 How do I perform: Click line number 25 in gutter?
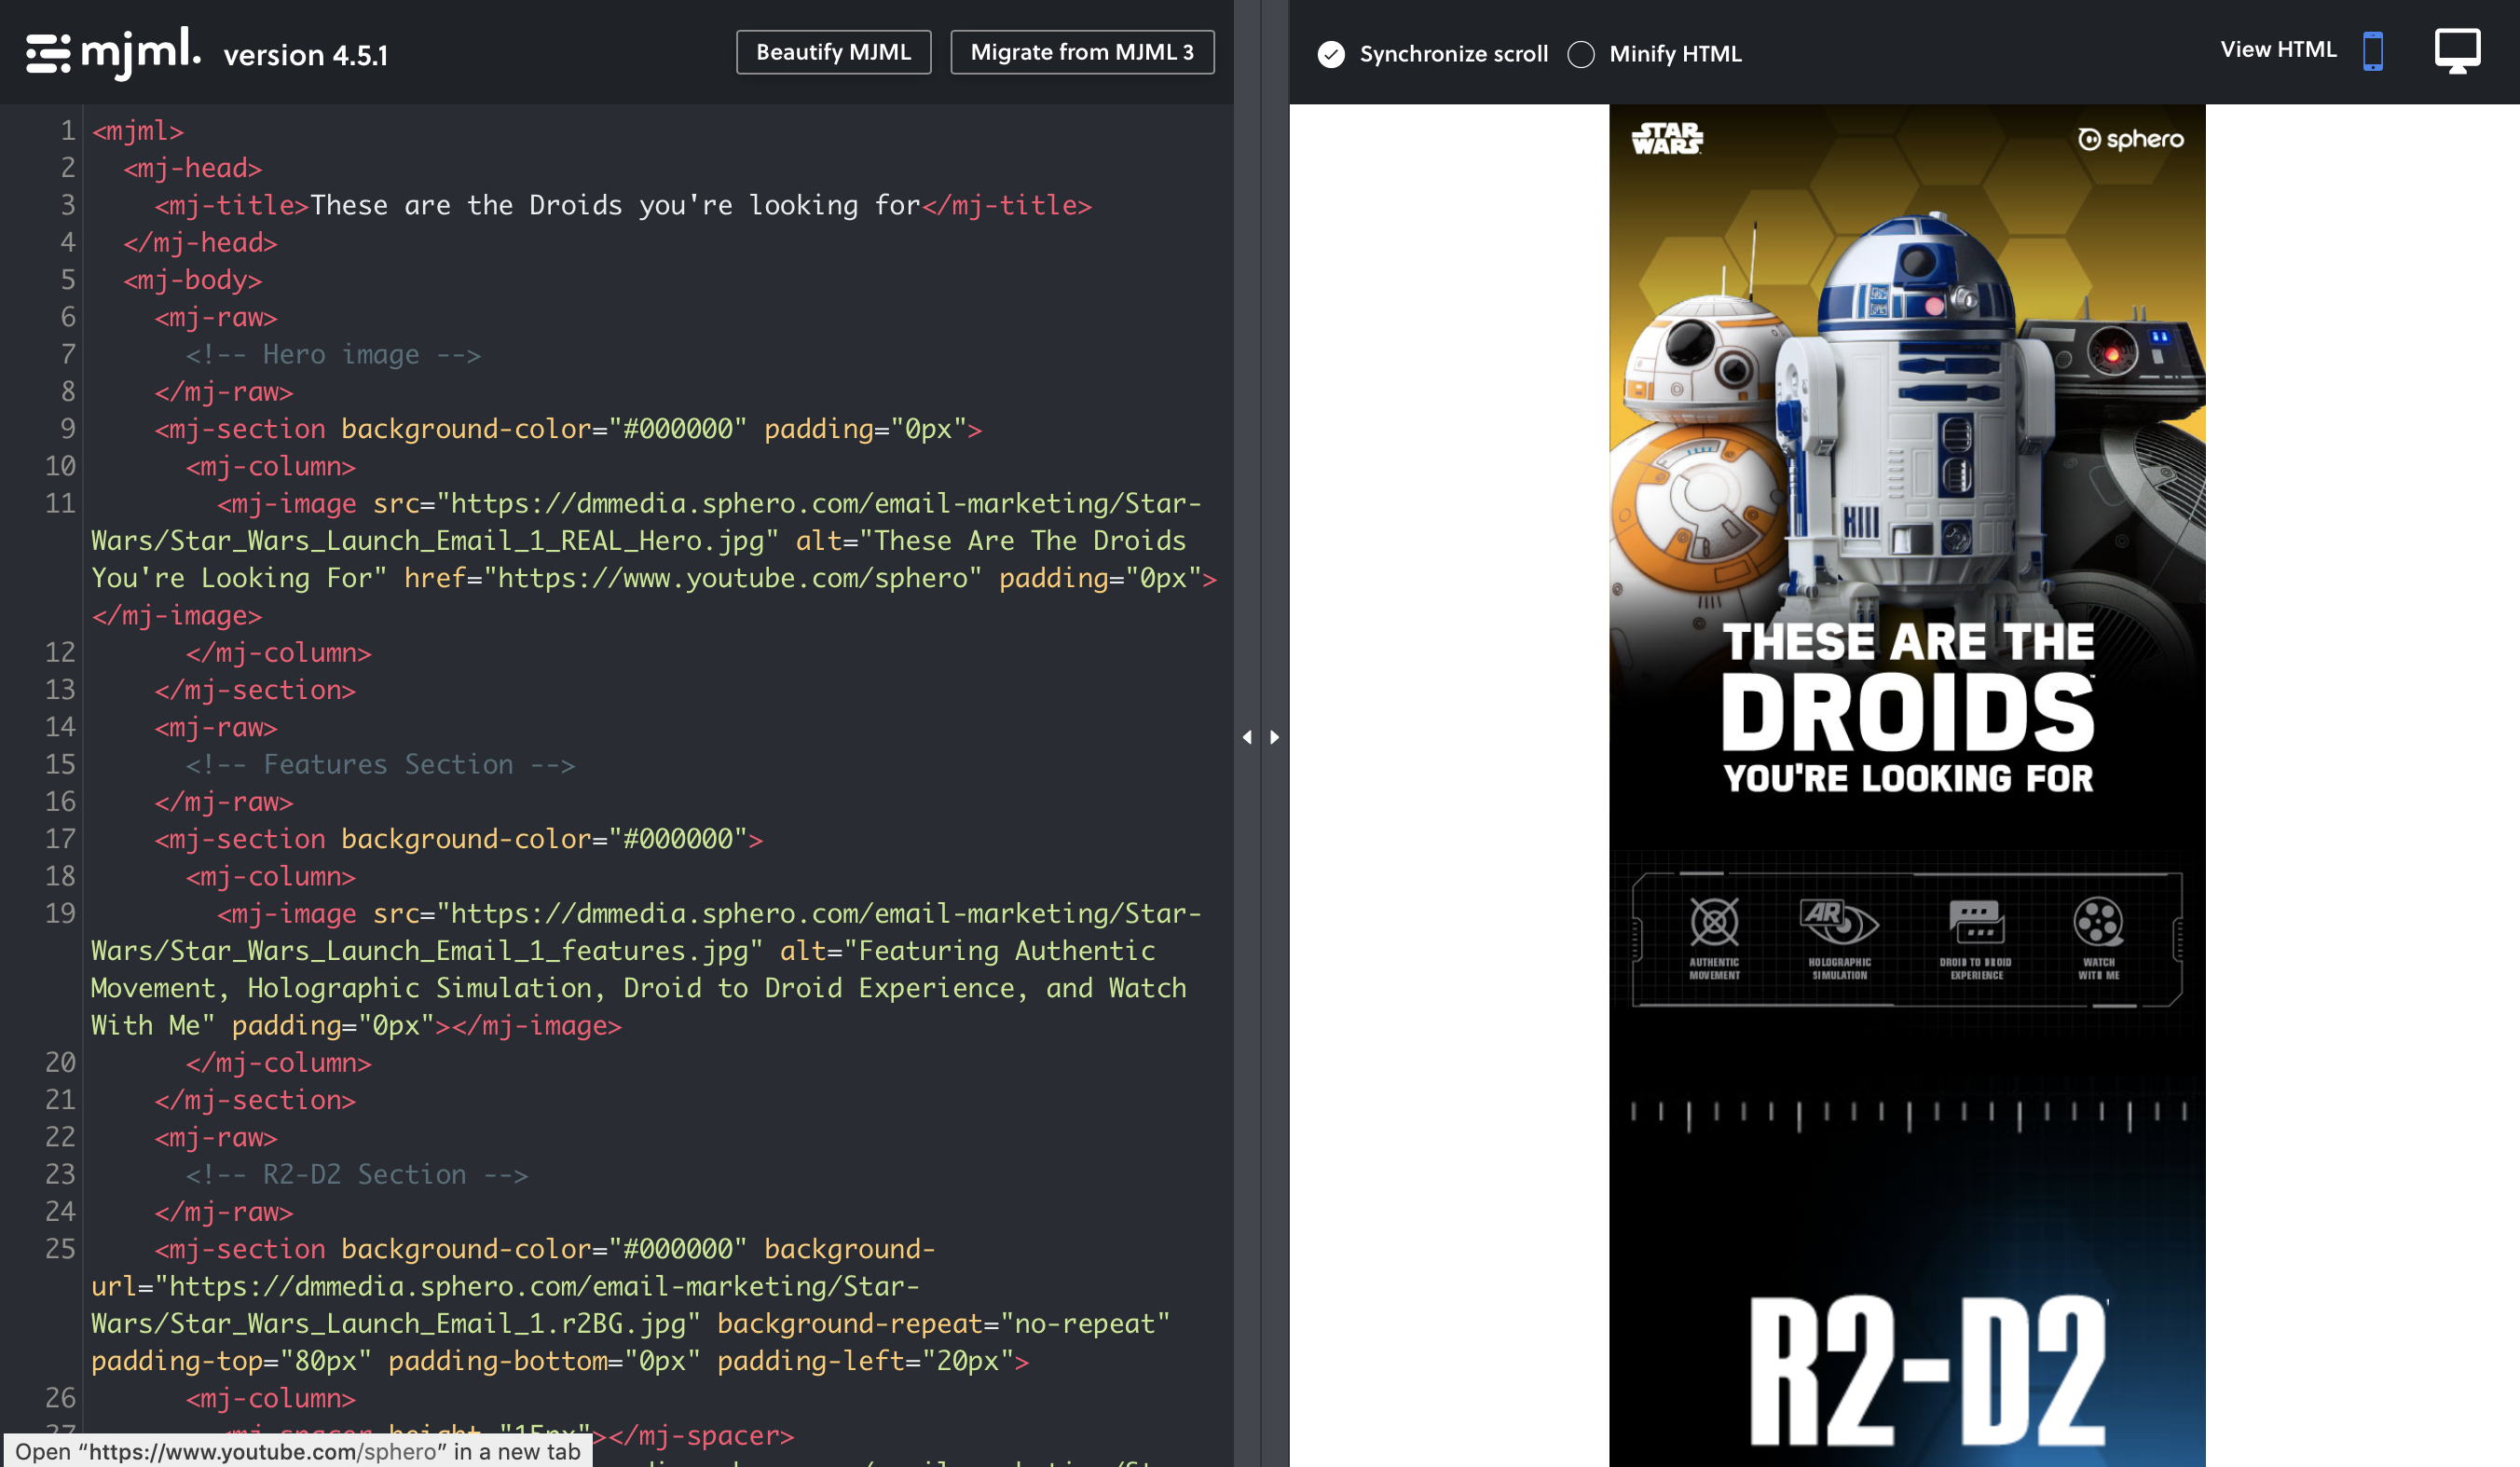pyautogui.click(x=60, y=1249)
